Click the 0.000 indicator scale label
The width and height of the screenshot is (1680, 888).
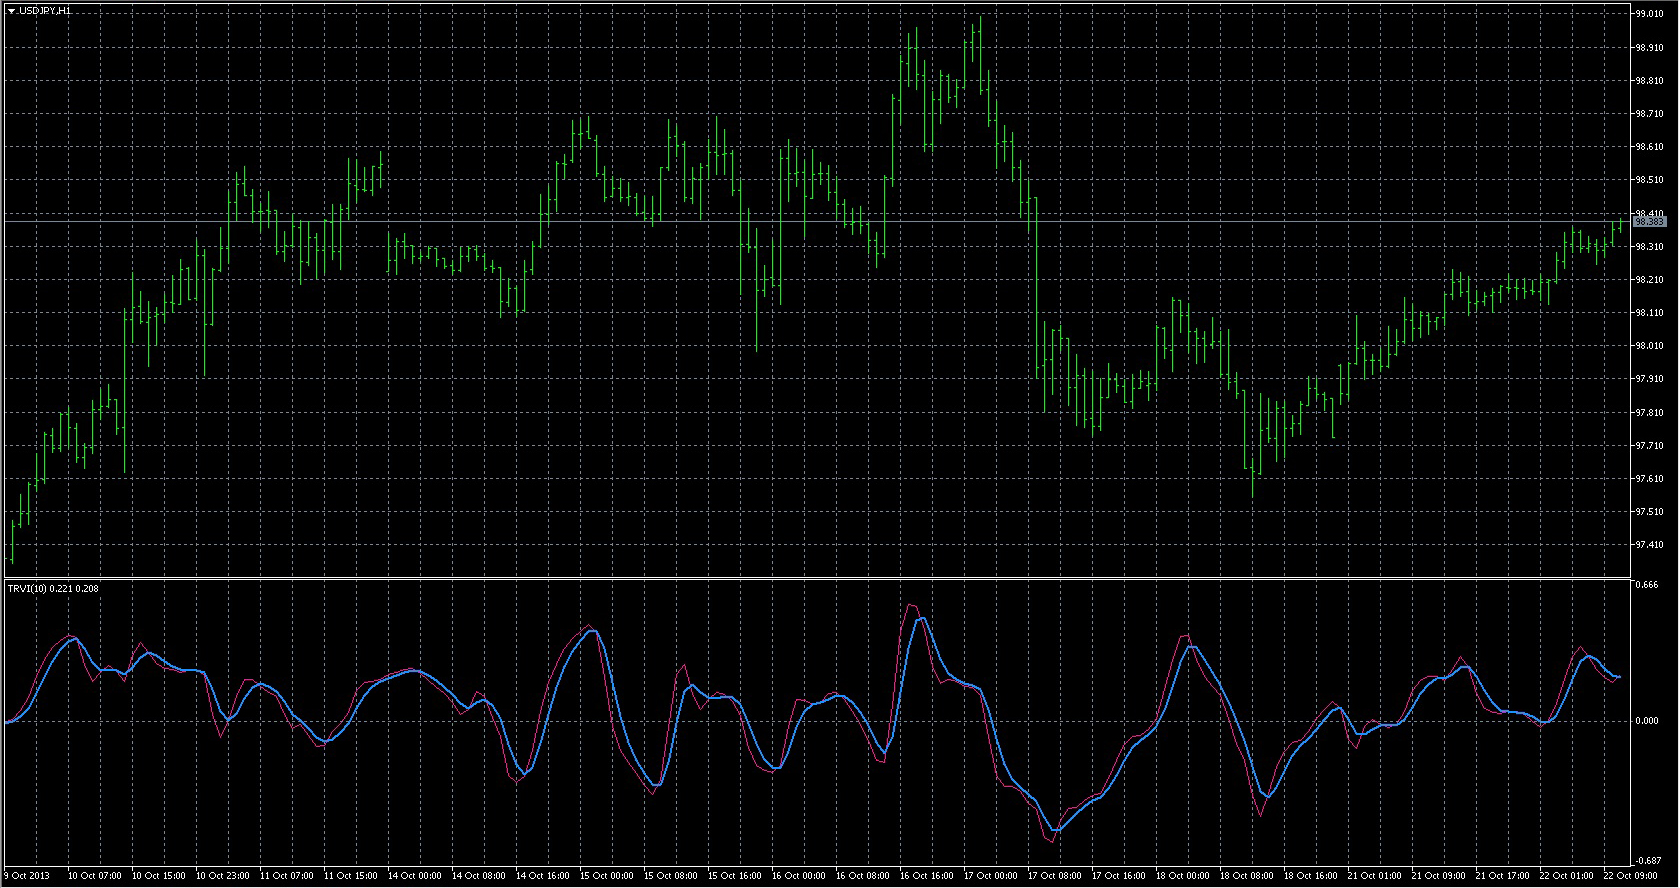pos(1645,720)
